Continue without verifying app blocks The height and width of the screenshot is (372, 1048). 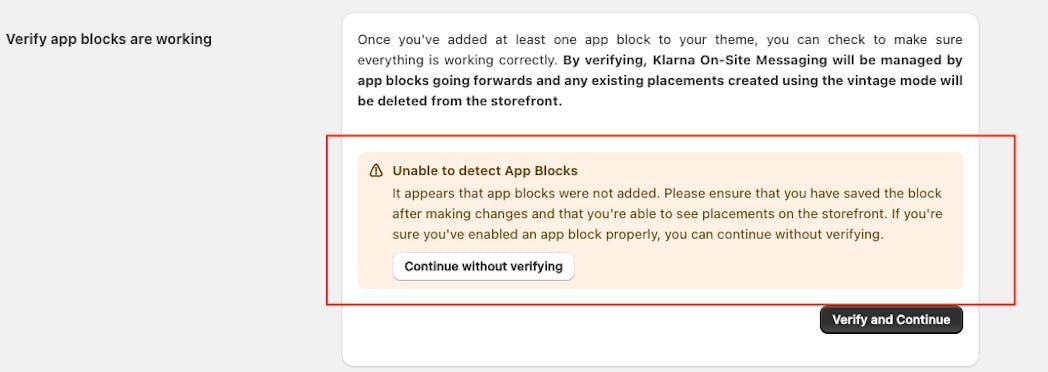coord(483,266)
